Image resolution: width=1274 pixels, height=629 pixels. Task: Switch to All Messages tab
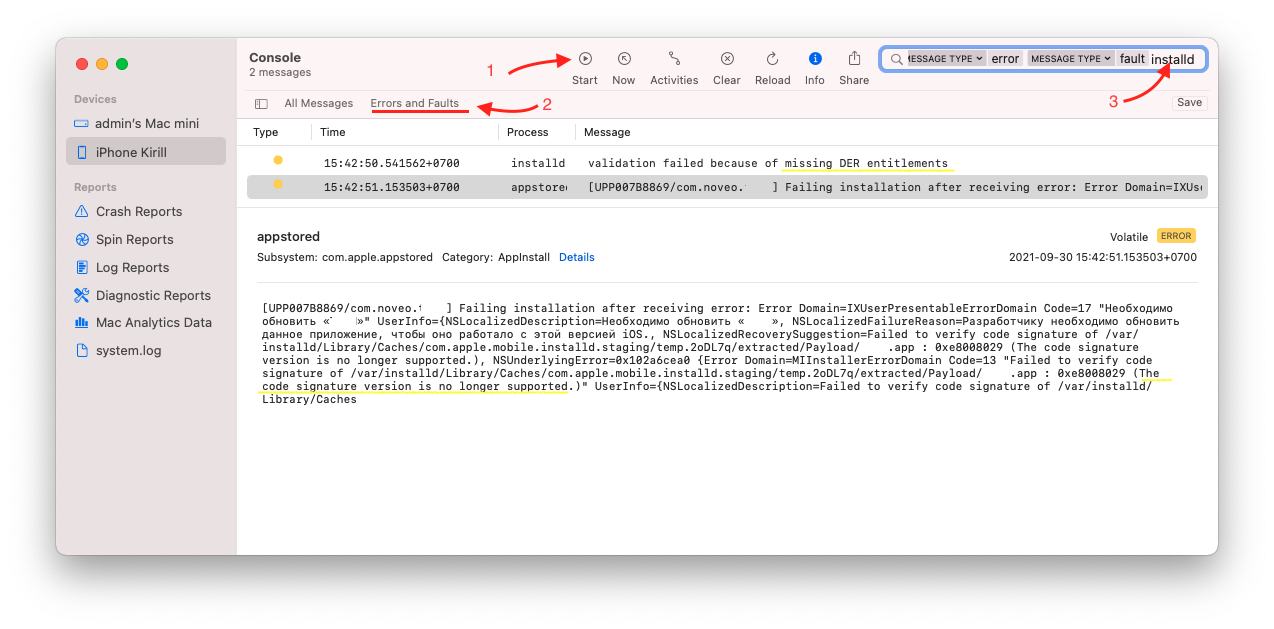pyautogui.click(x=318, y=103)
